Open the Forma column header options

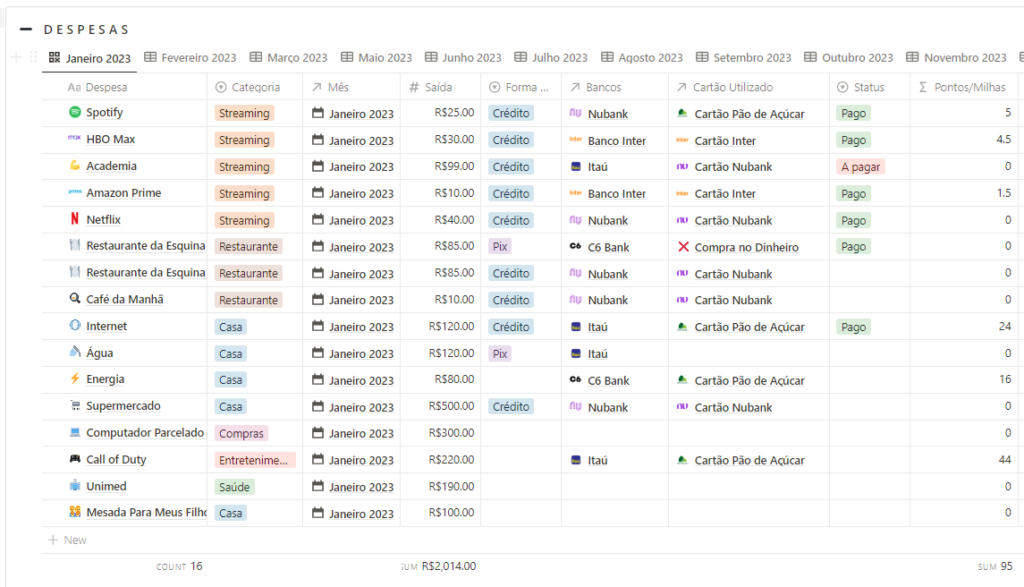(520, 87)
